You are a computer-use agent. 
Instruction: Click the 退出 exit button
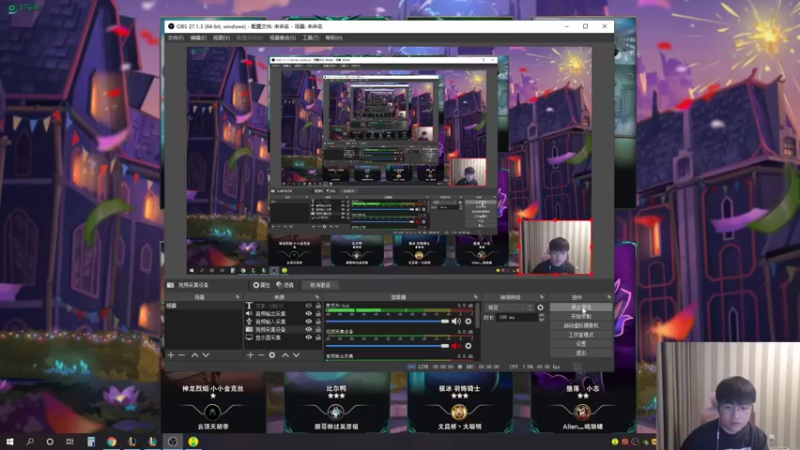(581, 353)
